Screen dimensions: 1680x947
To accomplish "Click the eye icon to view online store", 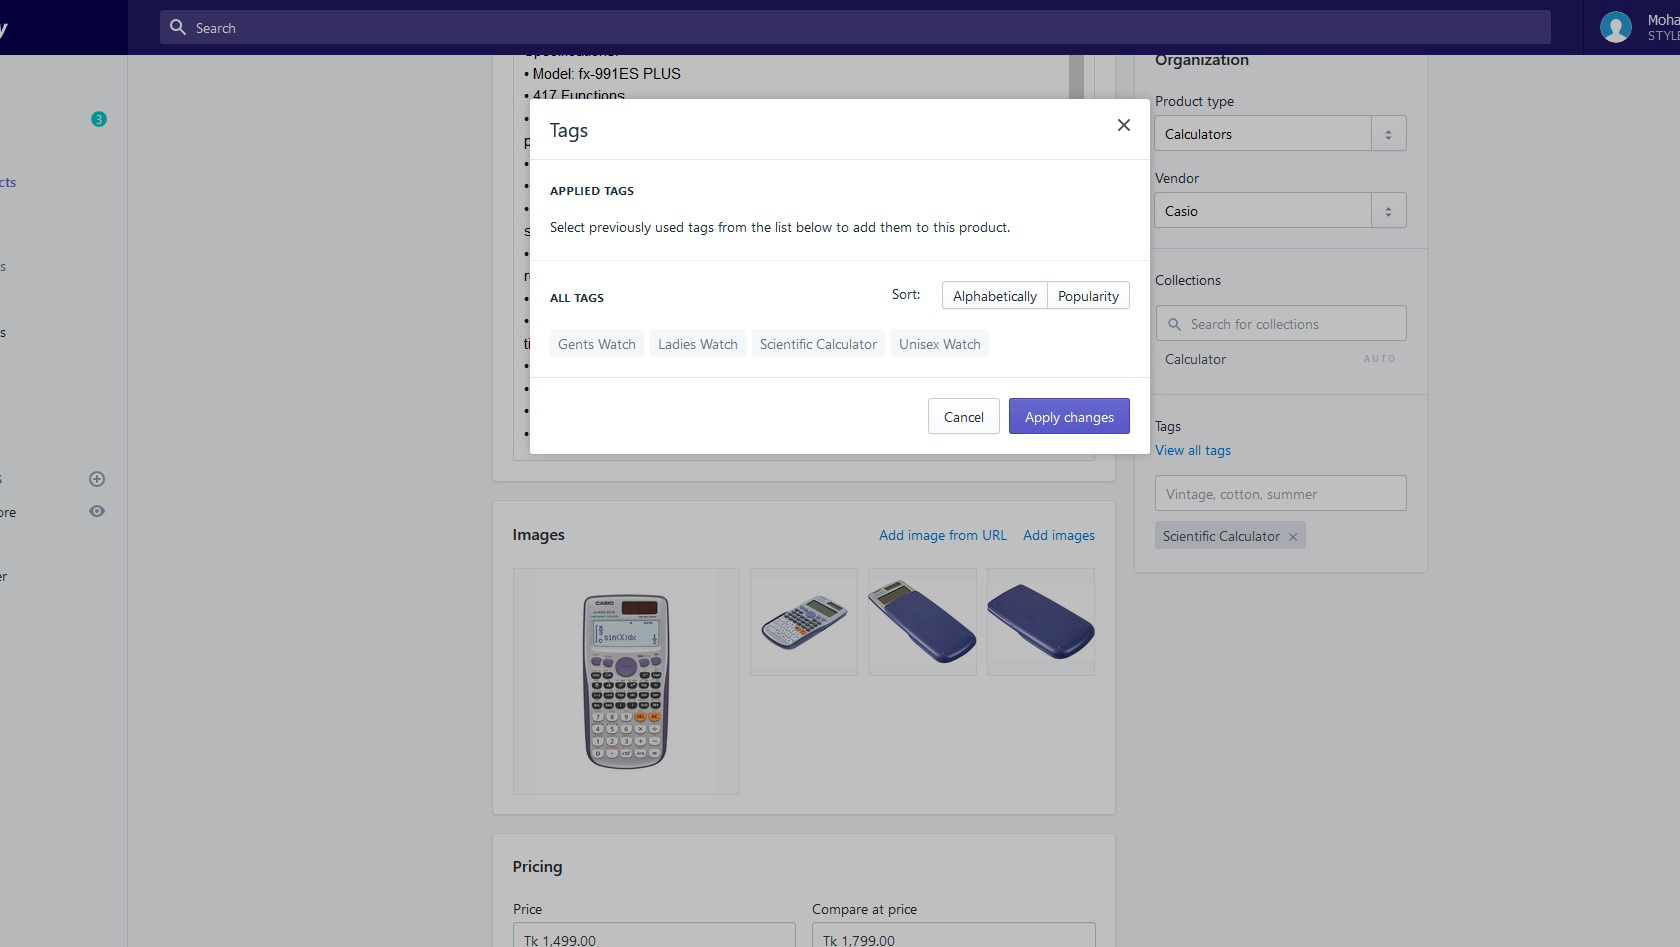I will 97,511.
